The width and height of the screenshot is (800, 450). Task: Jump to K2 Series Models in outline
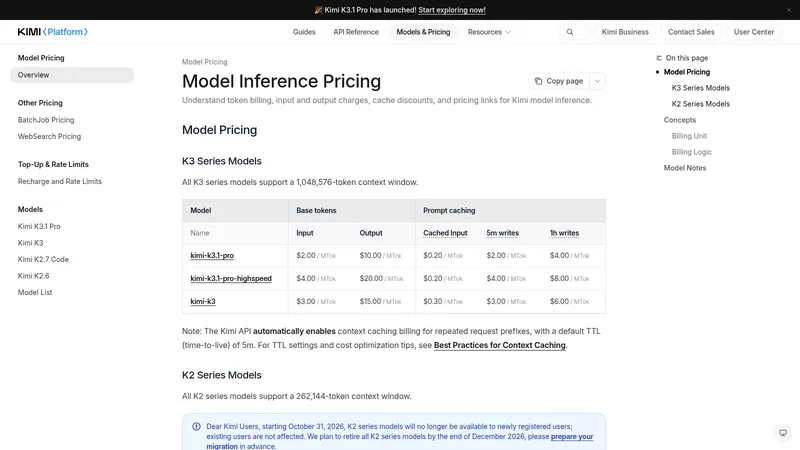point(701,104)
